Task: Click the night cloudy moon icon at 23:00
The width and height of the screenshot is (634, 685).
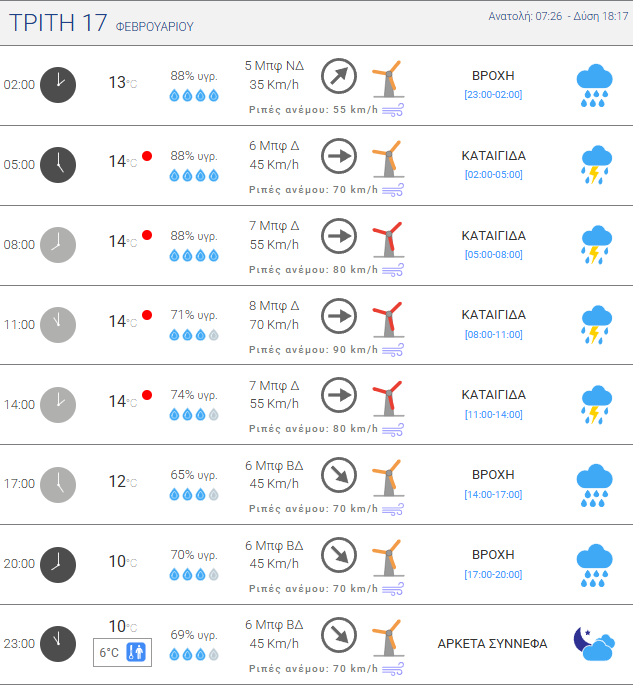Action: (x=594, y=643)
